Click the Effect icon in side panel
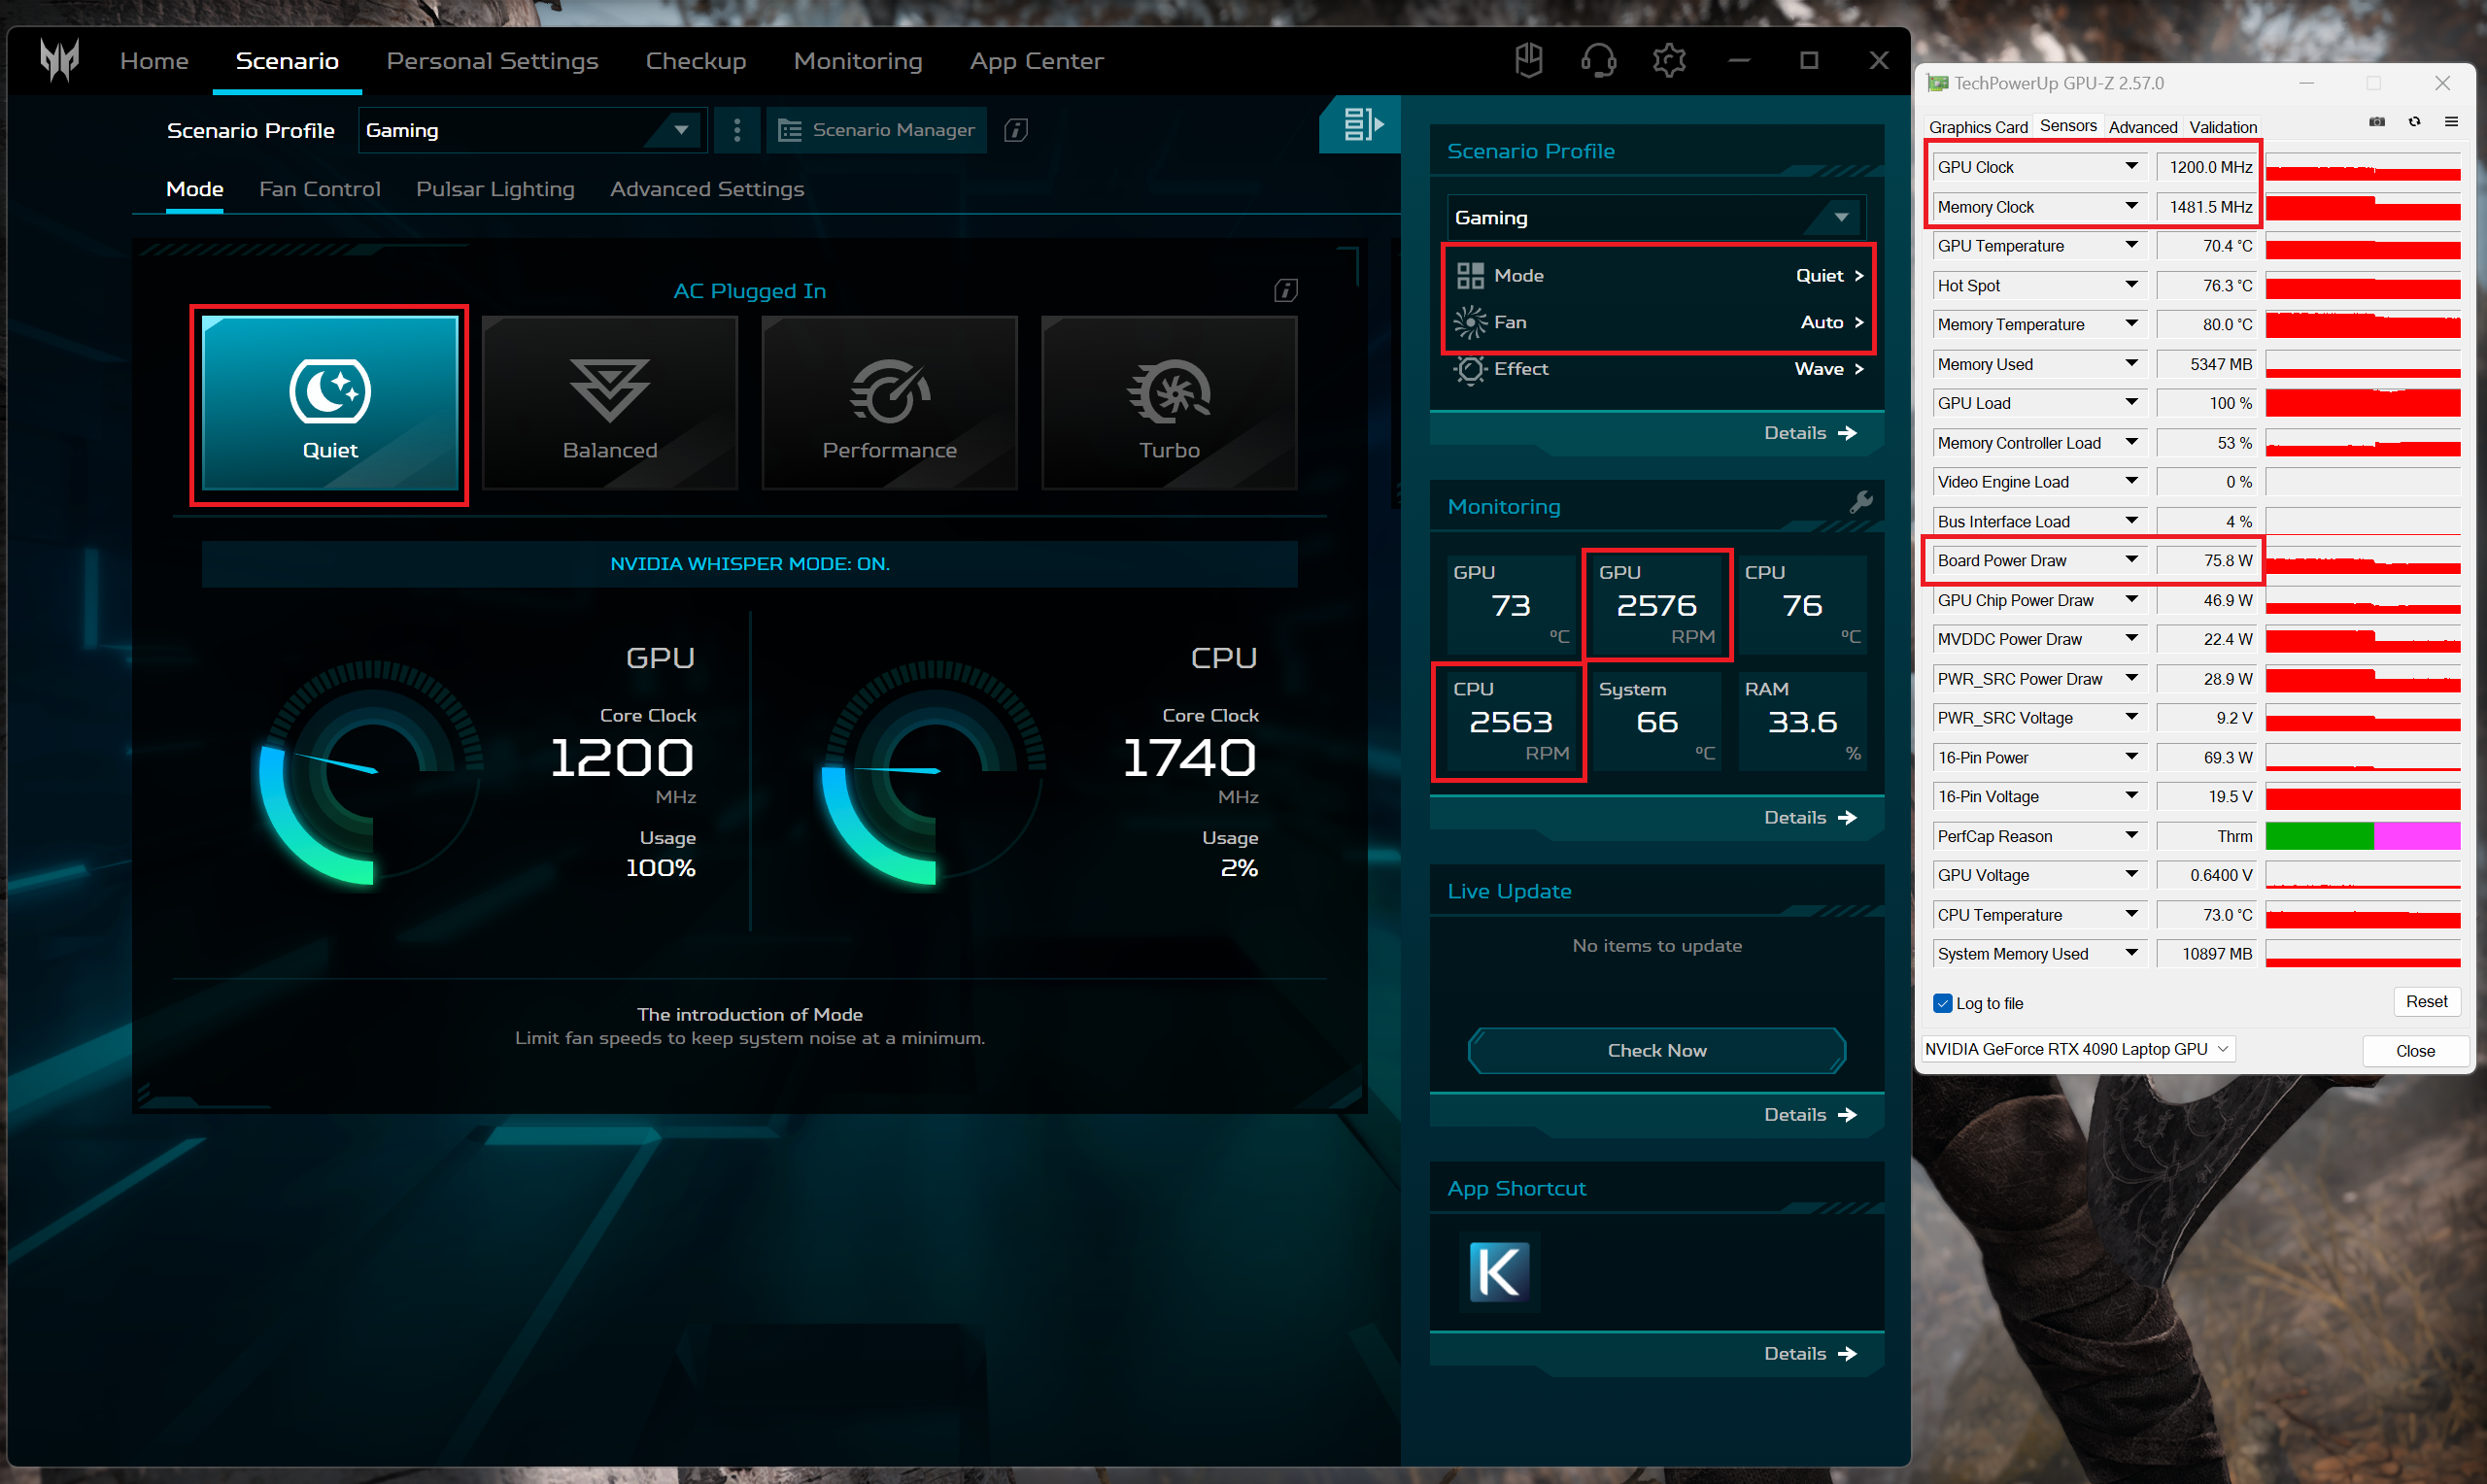 pyautogui.click(x=1469, y=369)
